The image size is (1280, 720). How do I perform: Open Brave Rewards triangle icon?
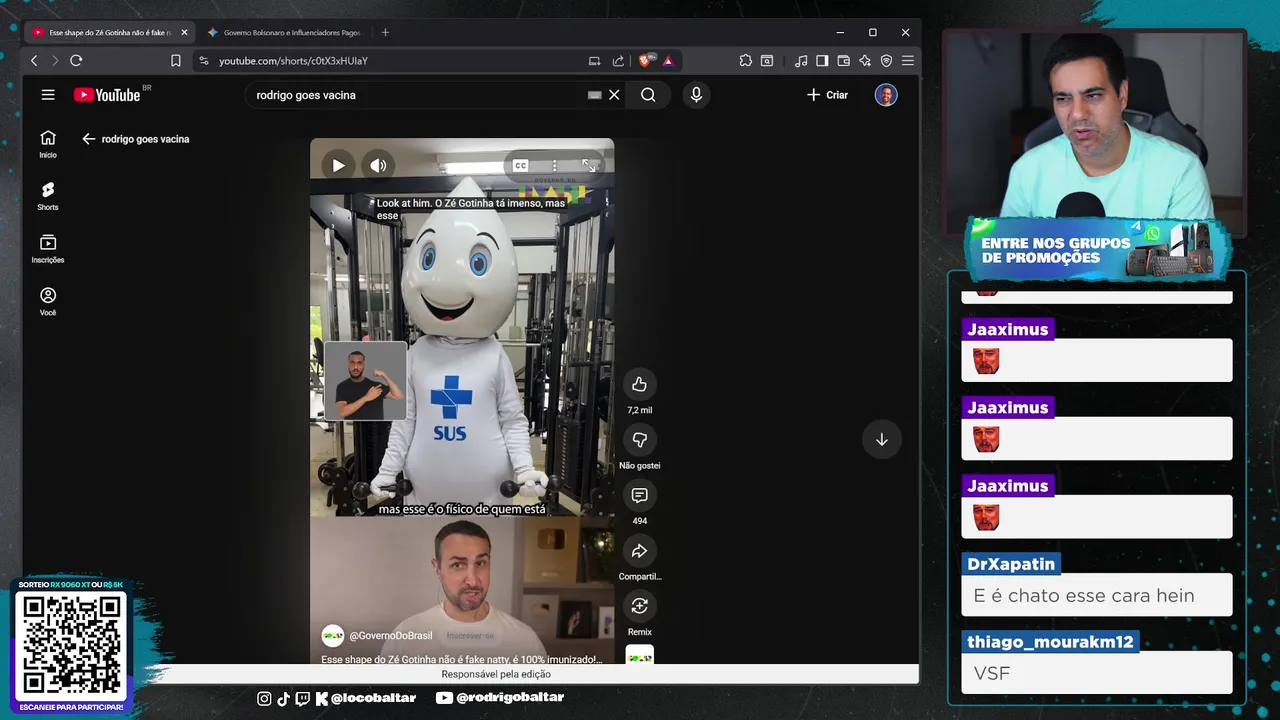coord(668,61)
